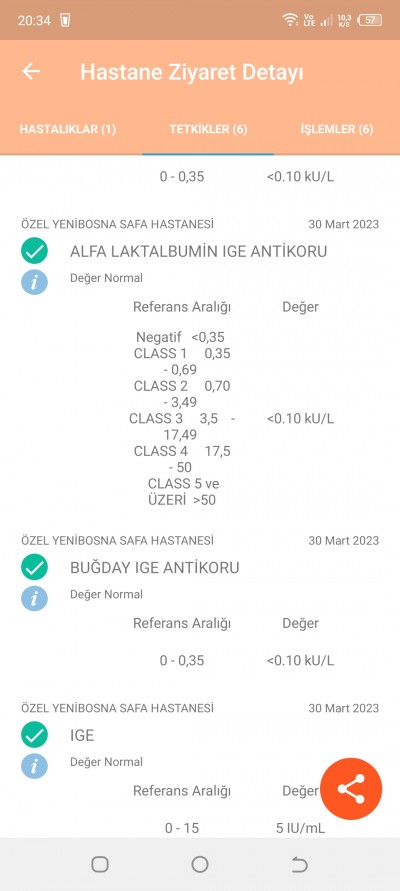
Task: Tap the Wi-Fi status icon
Action: click(x=290, y=20)
